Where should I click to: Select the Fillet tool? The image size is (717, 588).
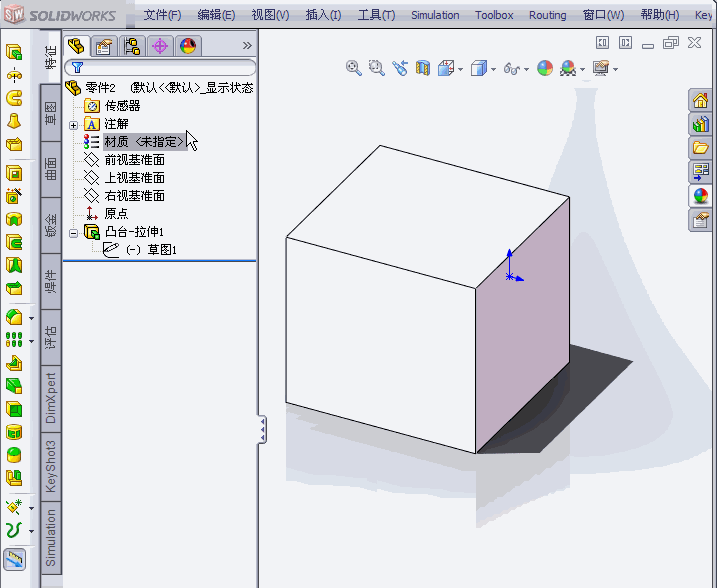[14, 317]
